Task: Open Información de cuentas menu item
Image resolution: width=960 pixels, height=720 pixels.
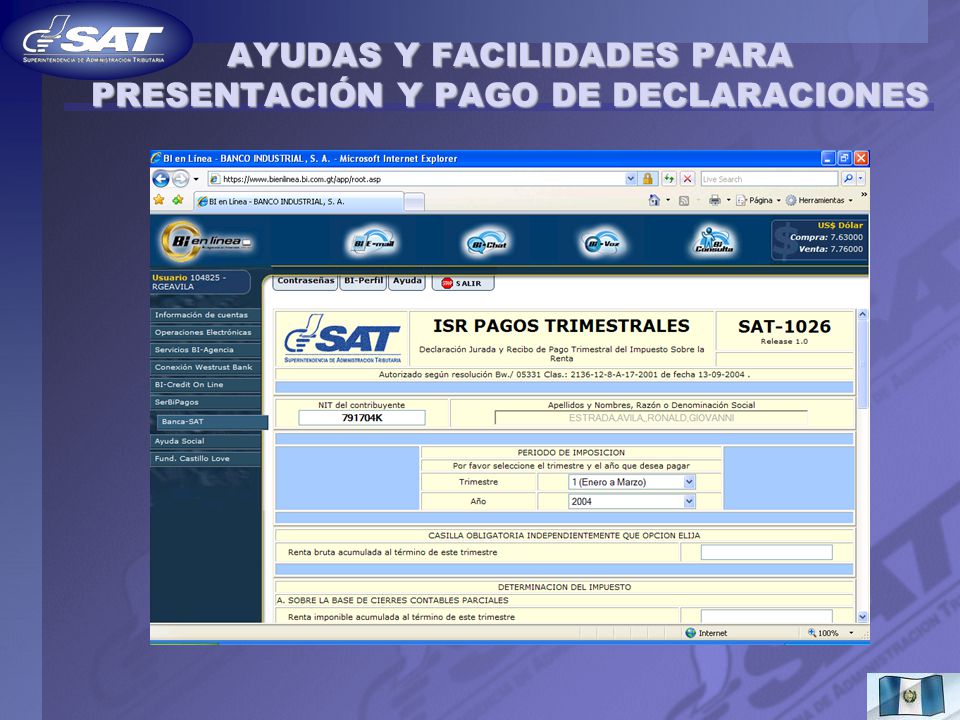Action: pos(205,315)
